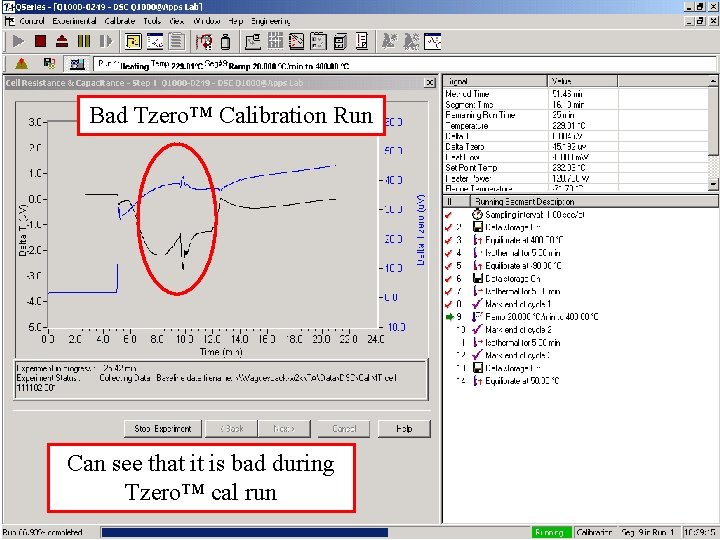Click the save-disk icon in status toolbar
720x540 pixels.
(49, 63)
